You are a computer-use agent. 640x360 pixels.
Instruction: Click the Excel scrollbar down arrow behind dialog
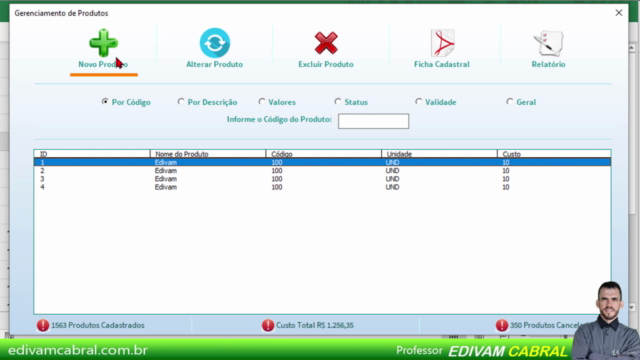632,307
